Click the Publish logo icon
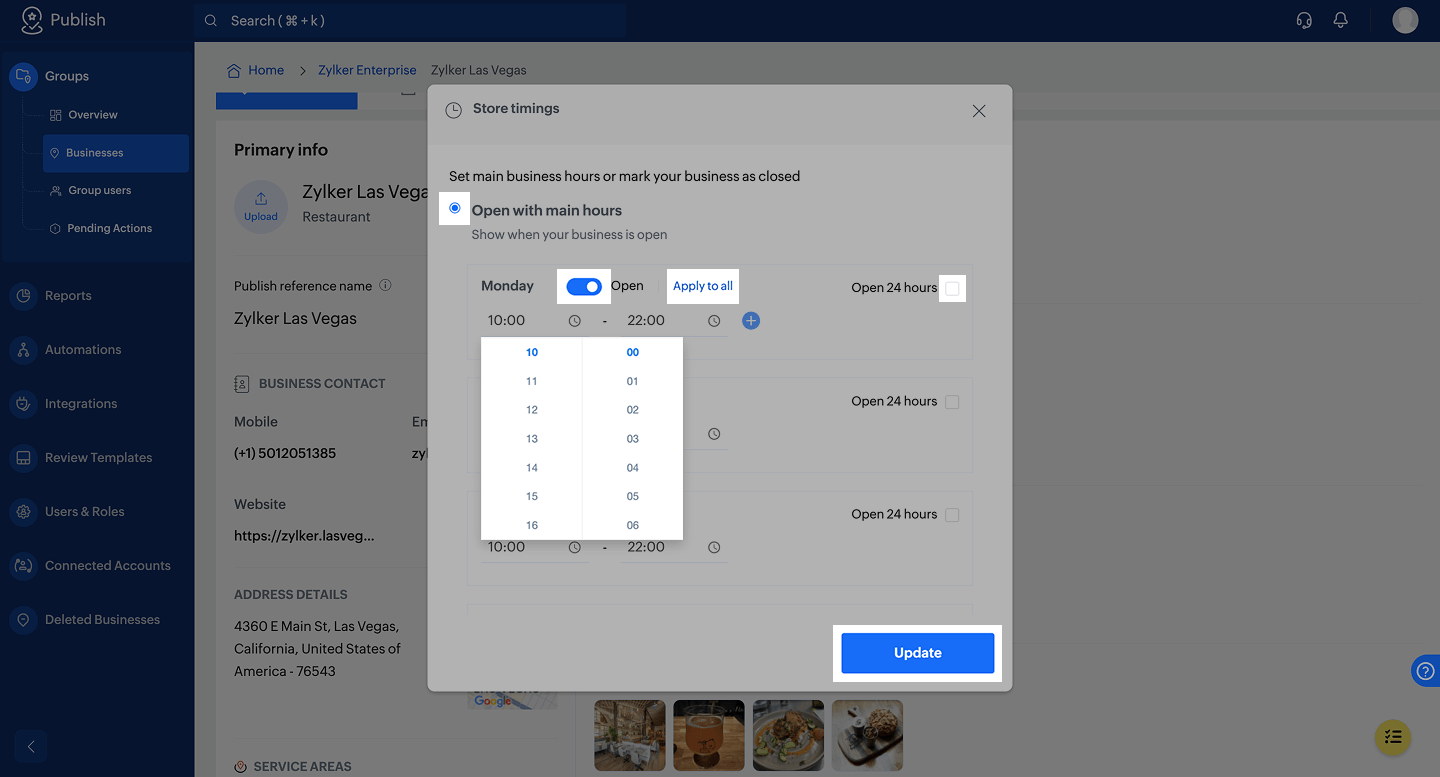1440x777 pixels. point(32,20)
